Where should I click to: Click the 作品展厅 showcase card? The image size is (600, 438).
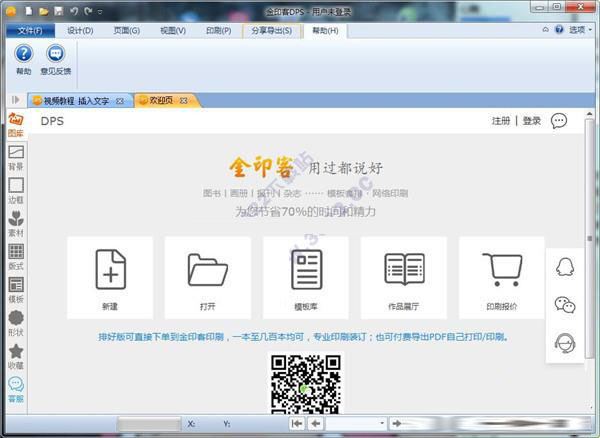pyautogui.click(x=404, y=278)
